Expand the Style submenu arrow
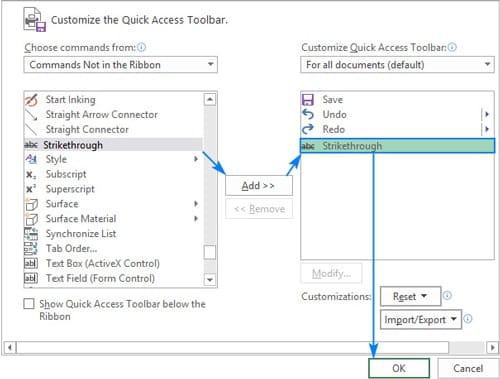The width and height of the screenshot is (500, 379). (x=196, y=159)
